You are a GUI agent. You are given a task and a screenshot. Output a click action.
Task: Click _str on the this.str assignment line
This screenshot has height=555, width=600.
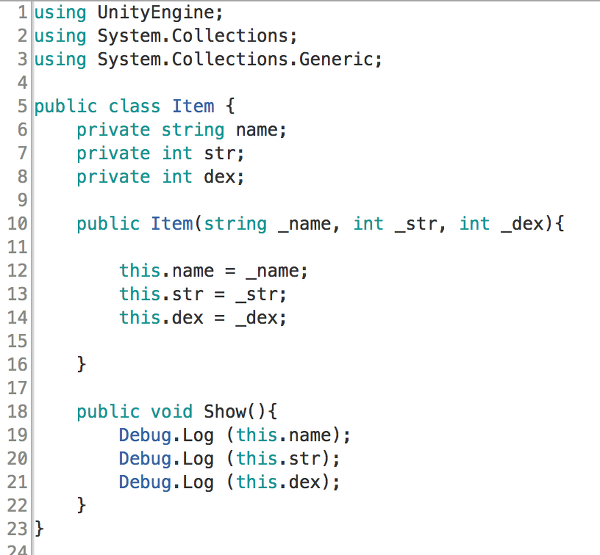(256, 295)
